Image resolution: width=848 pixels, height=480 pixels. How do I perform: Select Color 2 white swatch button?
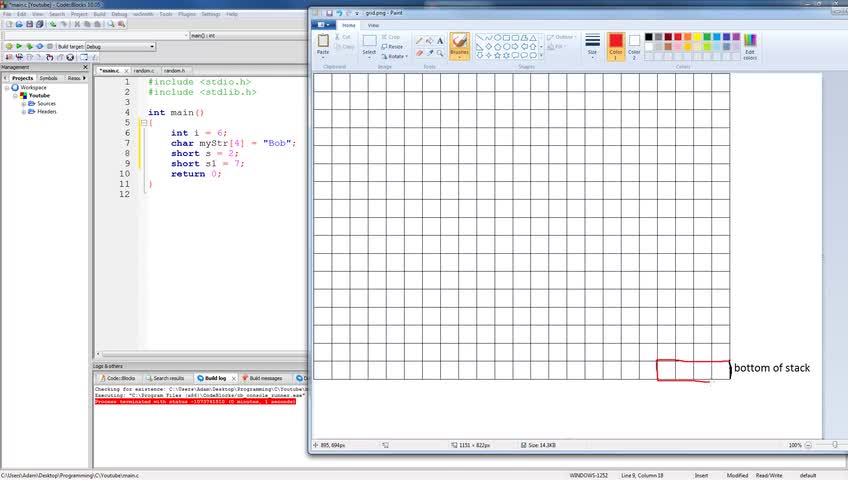tap(634, 46)
